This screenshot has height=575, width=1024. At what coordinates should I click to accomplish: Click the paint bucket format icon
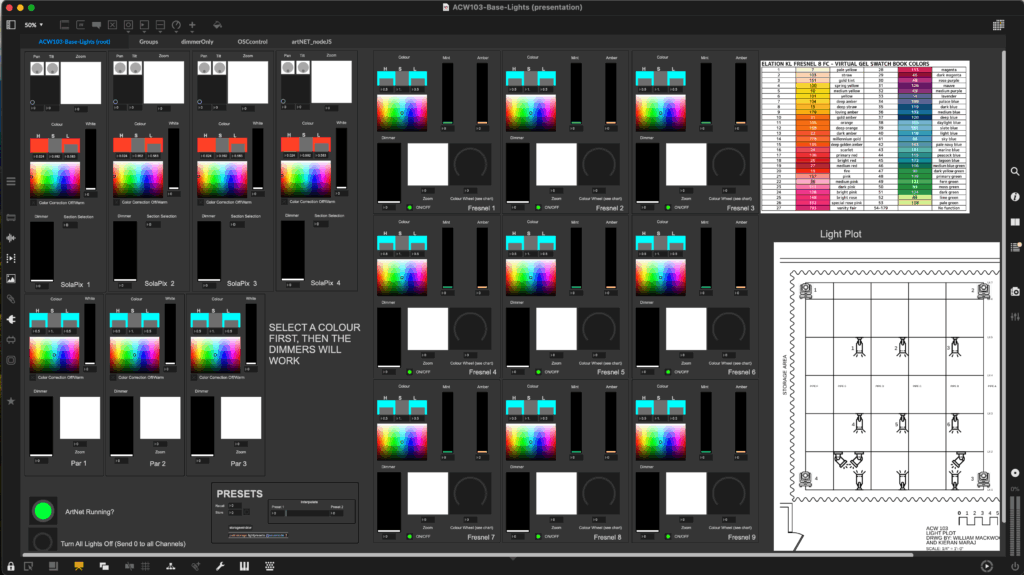218,24
